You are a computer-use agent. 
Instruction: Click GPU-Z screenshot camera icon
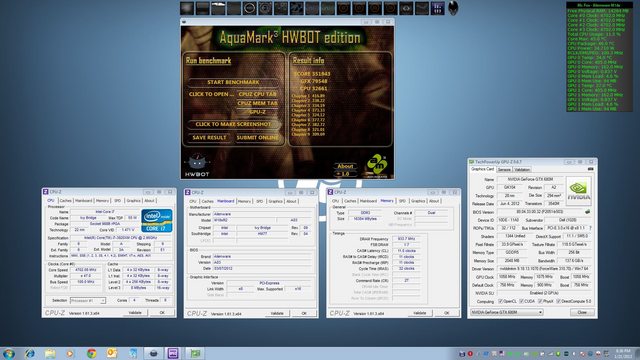[x=590, y=169]
